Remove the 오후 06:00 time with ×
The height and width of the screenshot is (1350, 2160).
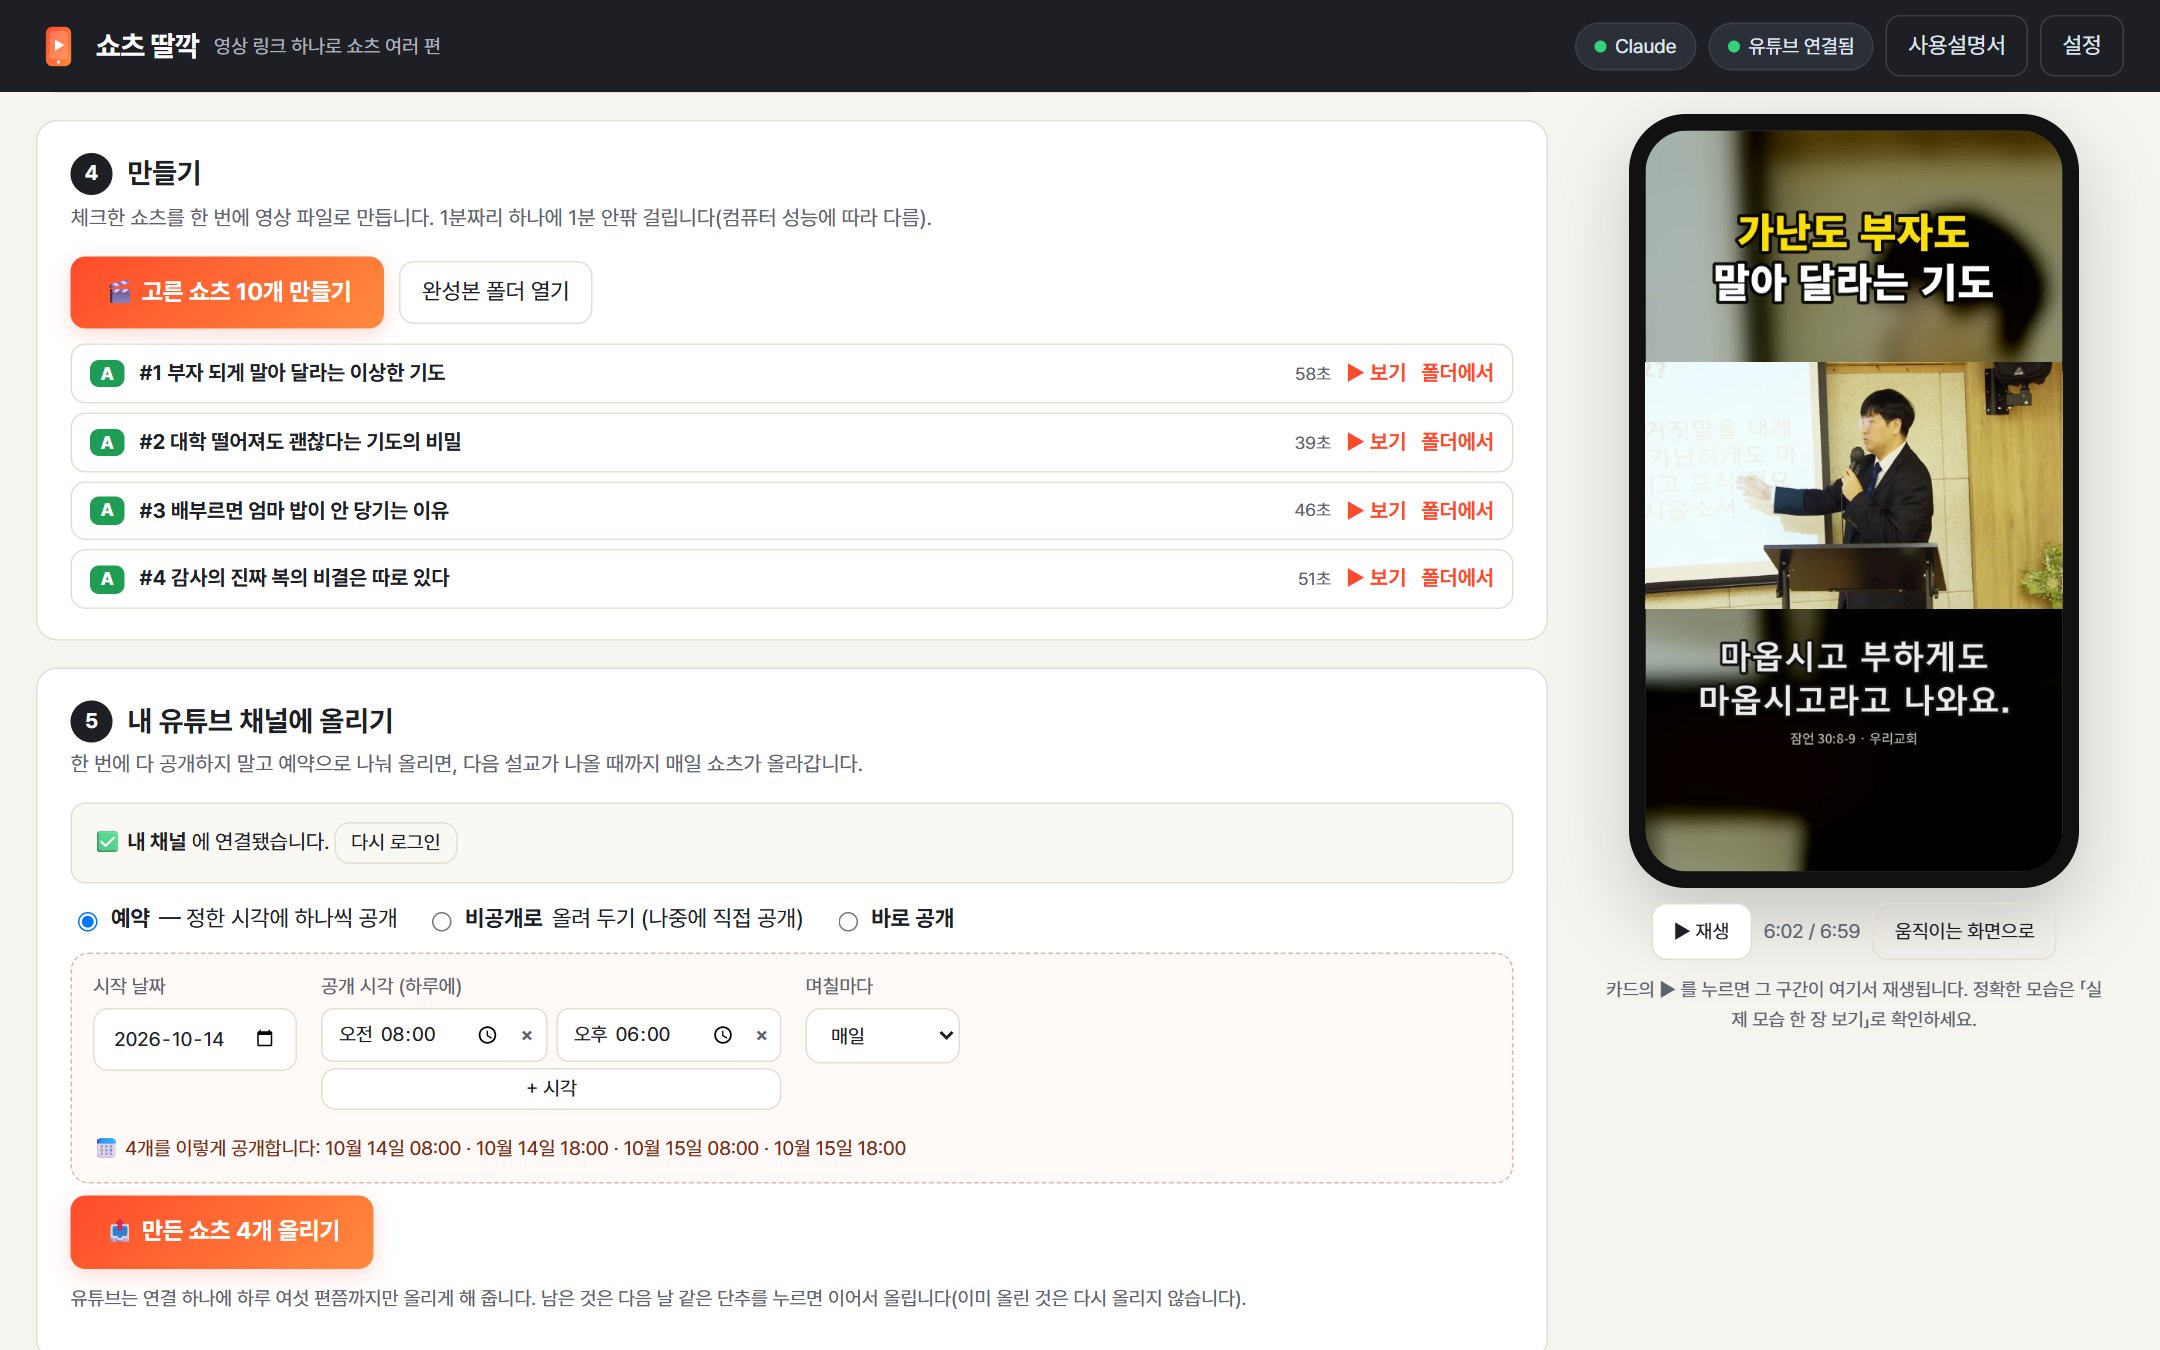[x=762, y=1036]
